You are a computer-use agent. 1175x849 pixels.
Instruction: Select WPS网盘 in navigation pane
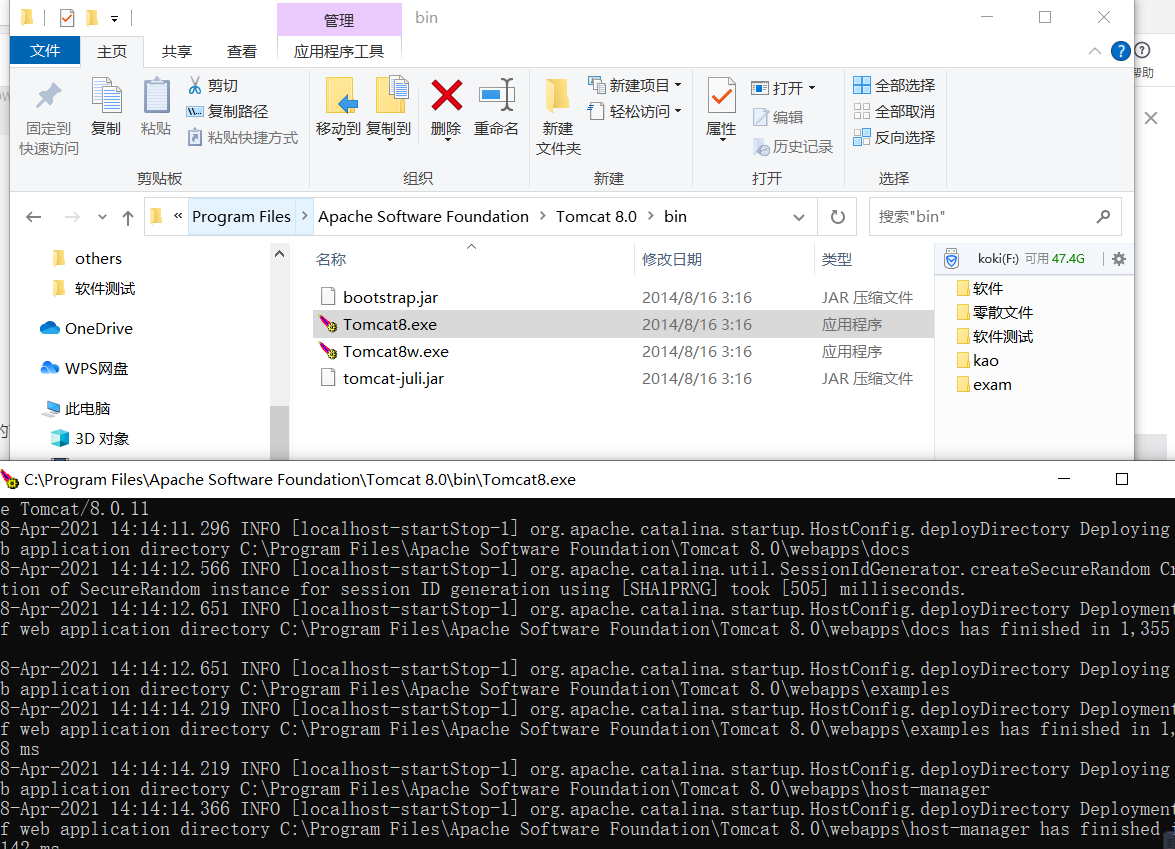click(x=84, y=368)
